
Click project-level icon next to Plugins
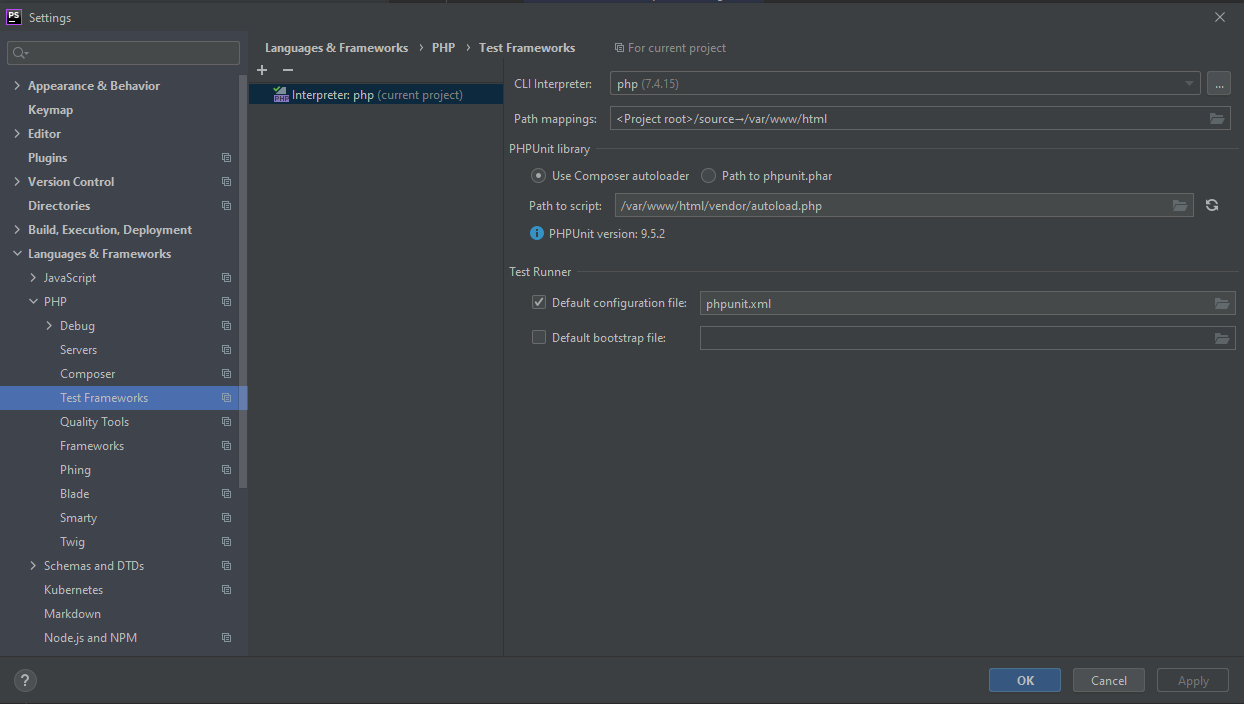(x=226, y=158)
